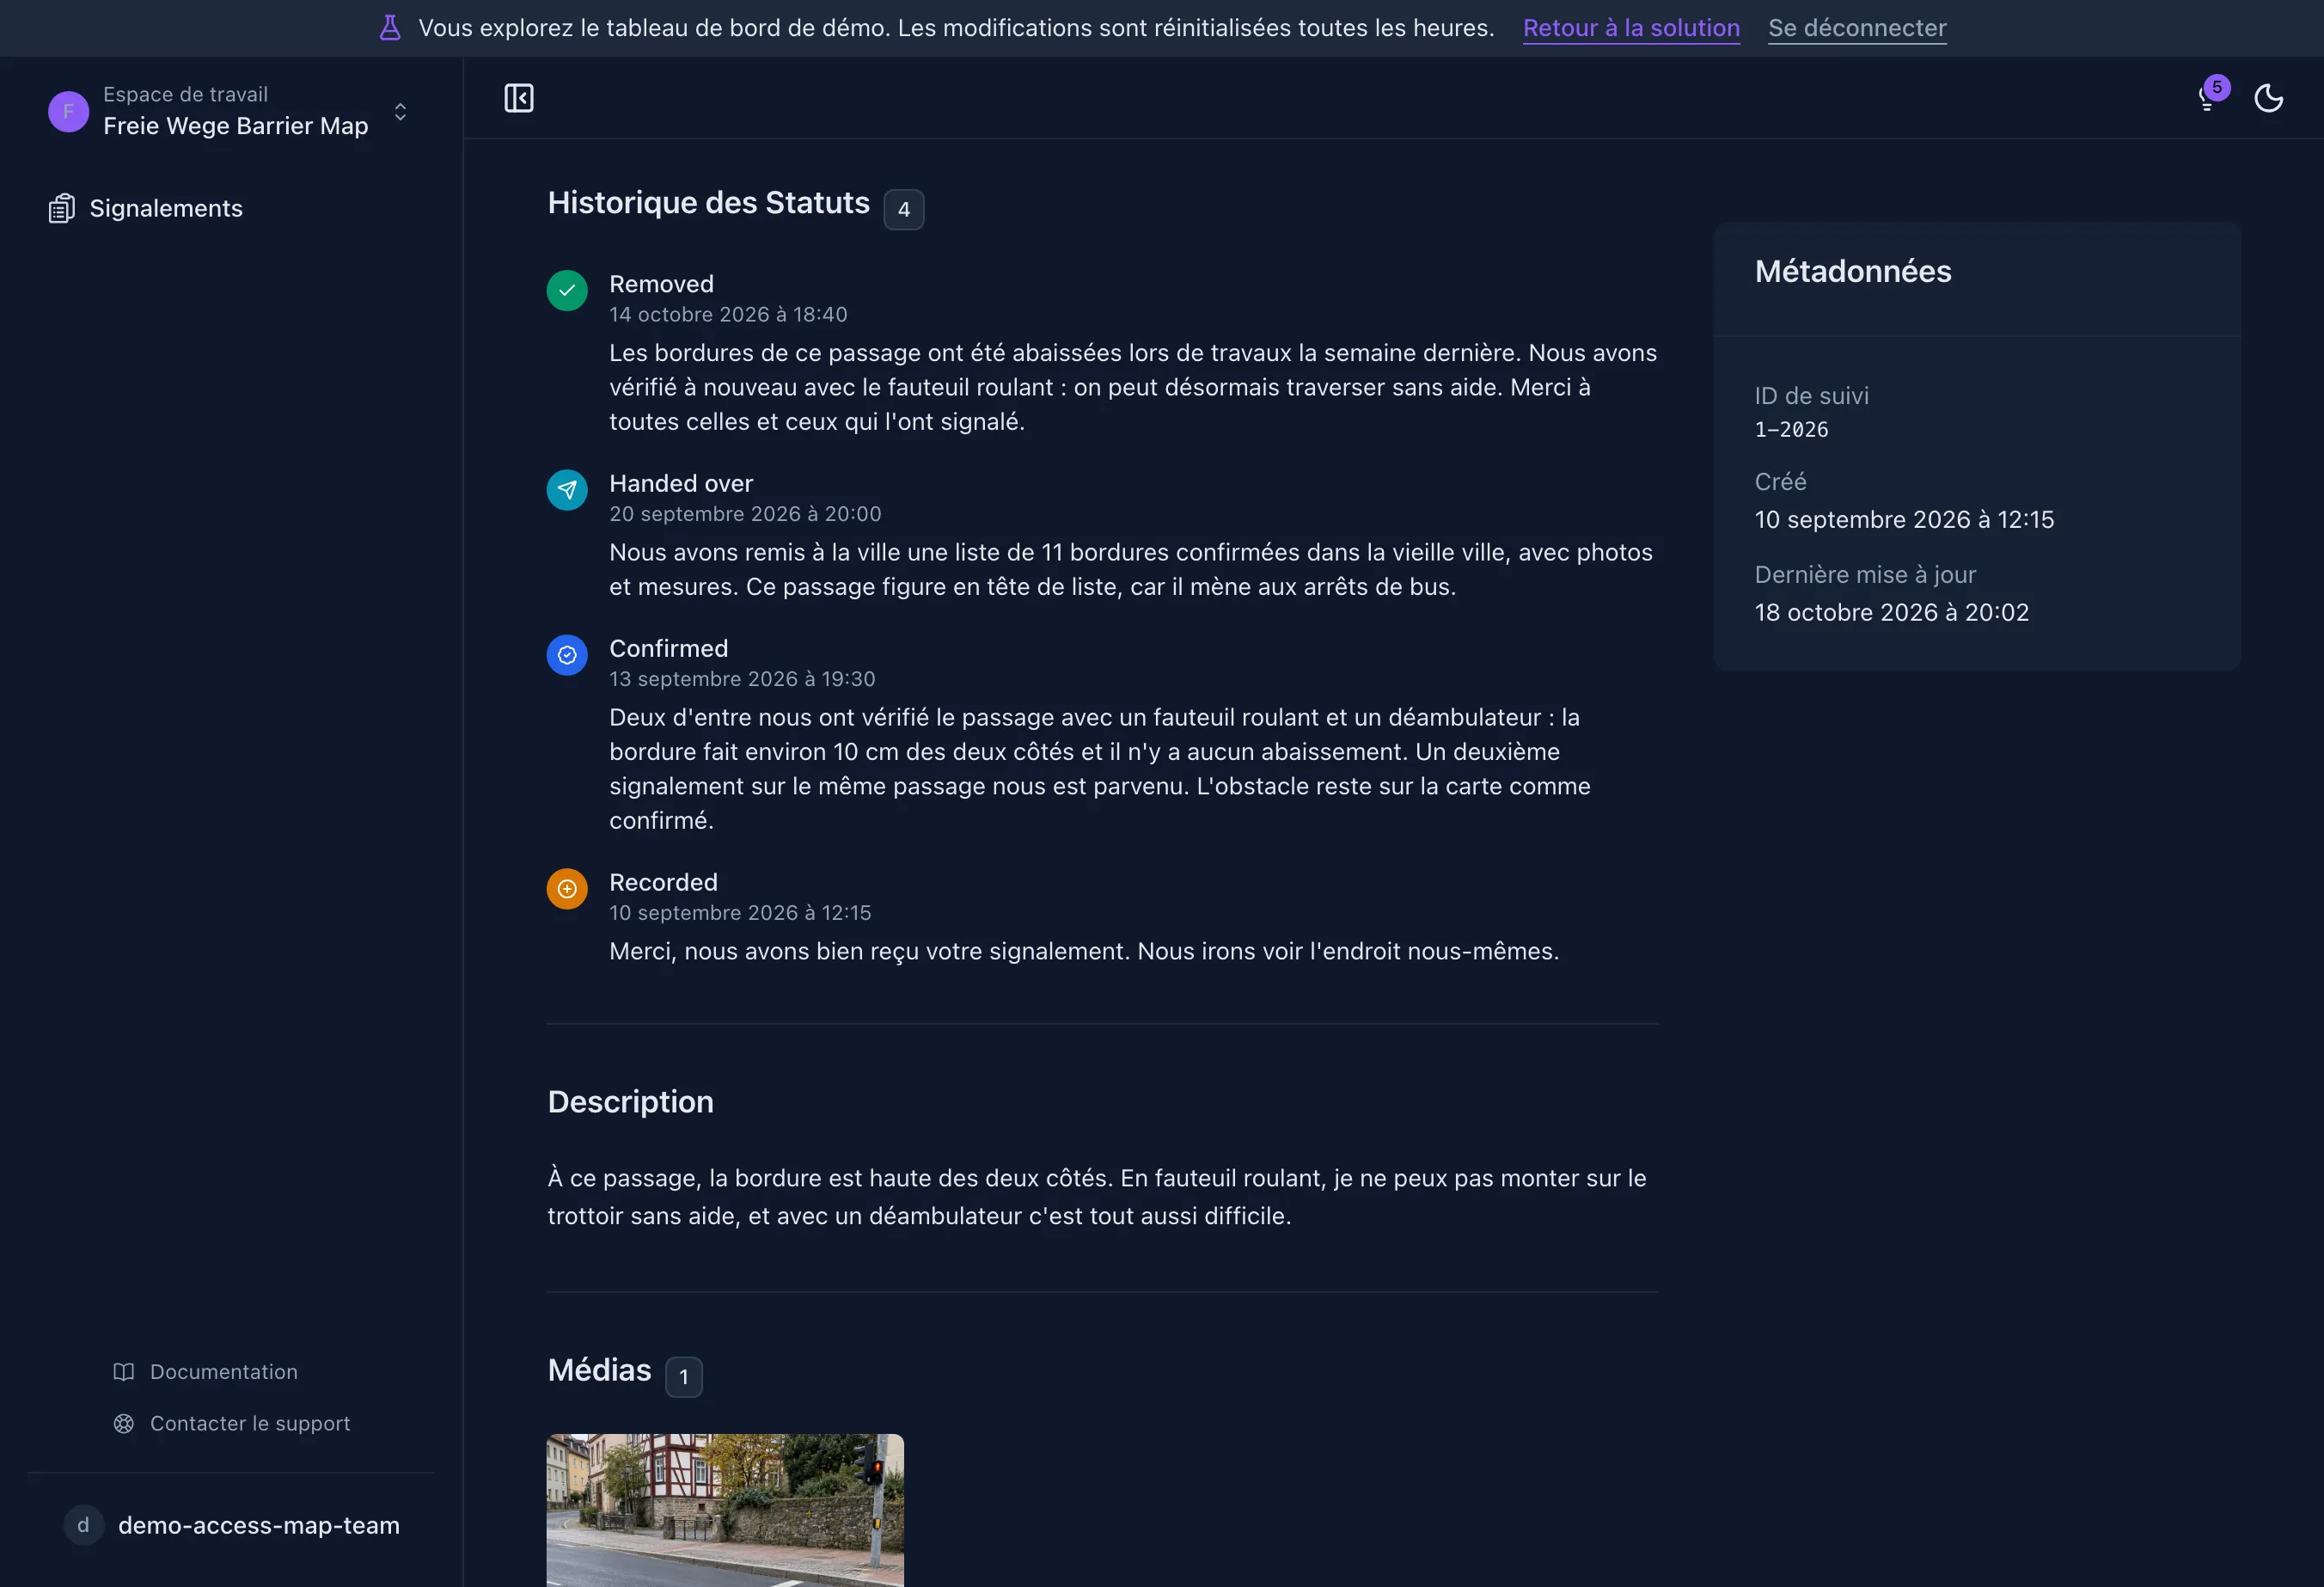
Task: Open the Freie Wege Barrier Map workspace selector
Action: pos(231,111)
